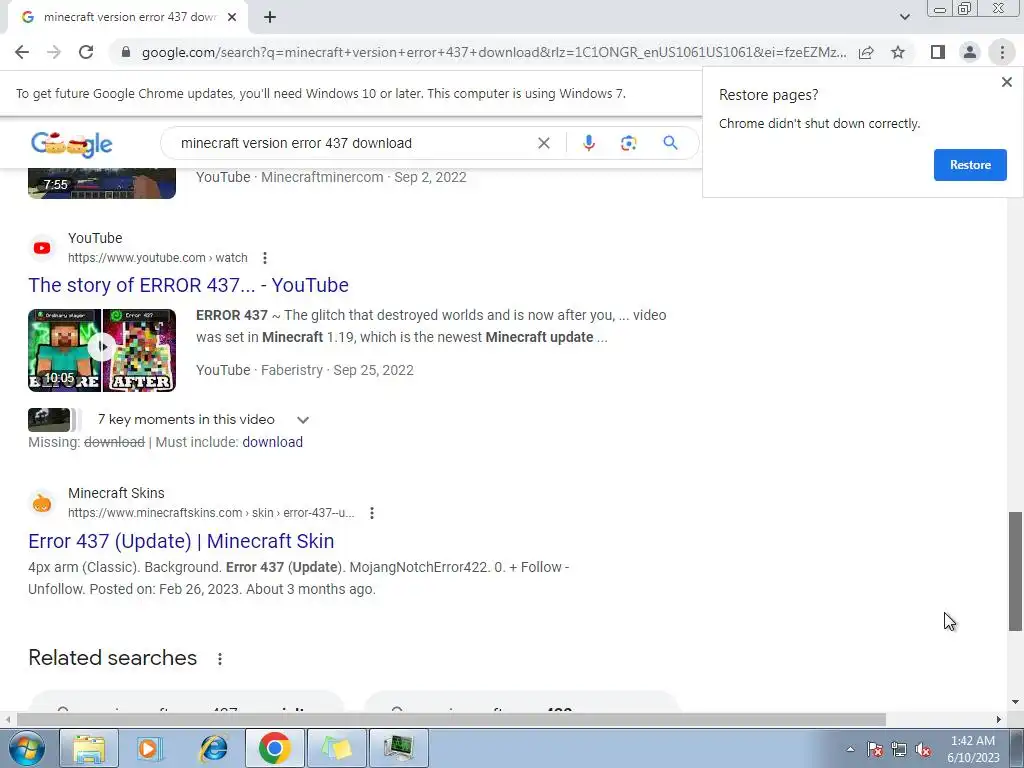Click the Related searches heading
1024x768 pixels.
(112, 658)
